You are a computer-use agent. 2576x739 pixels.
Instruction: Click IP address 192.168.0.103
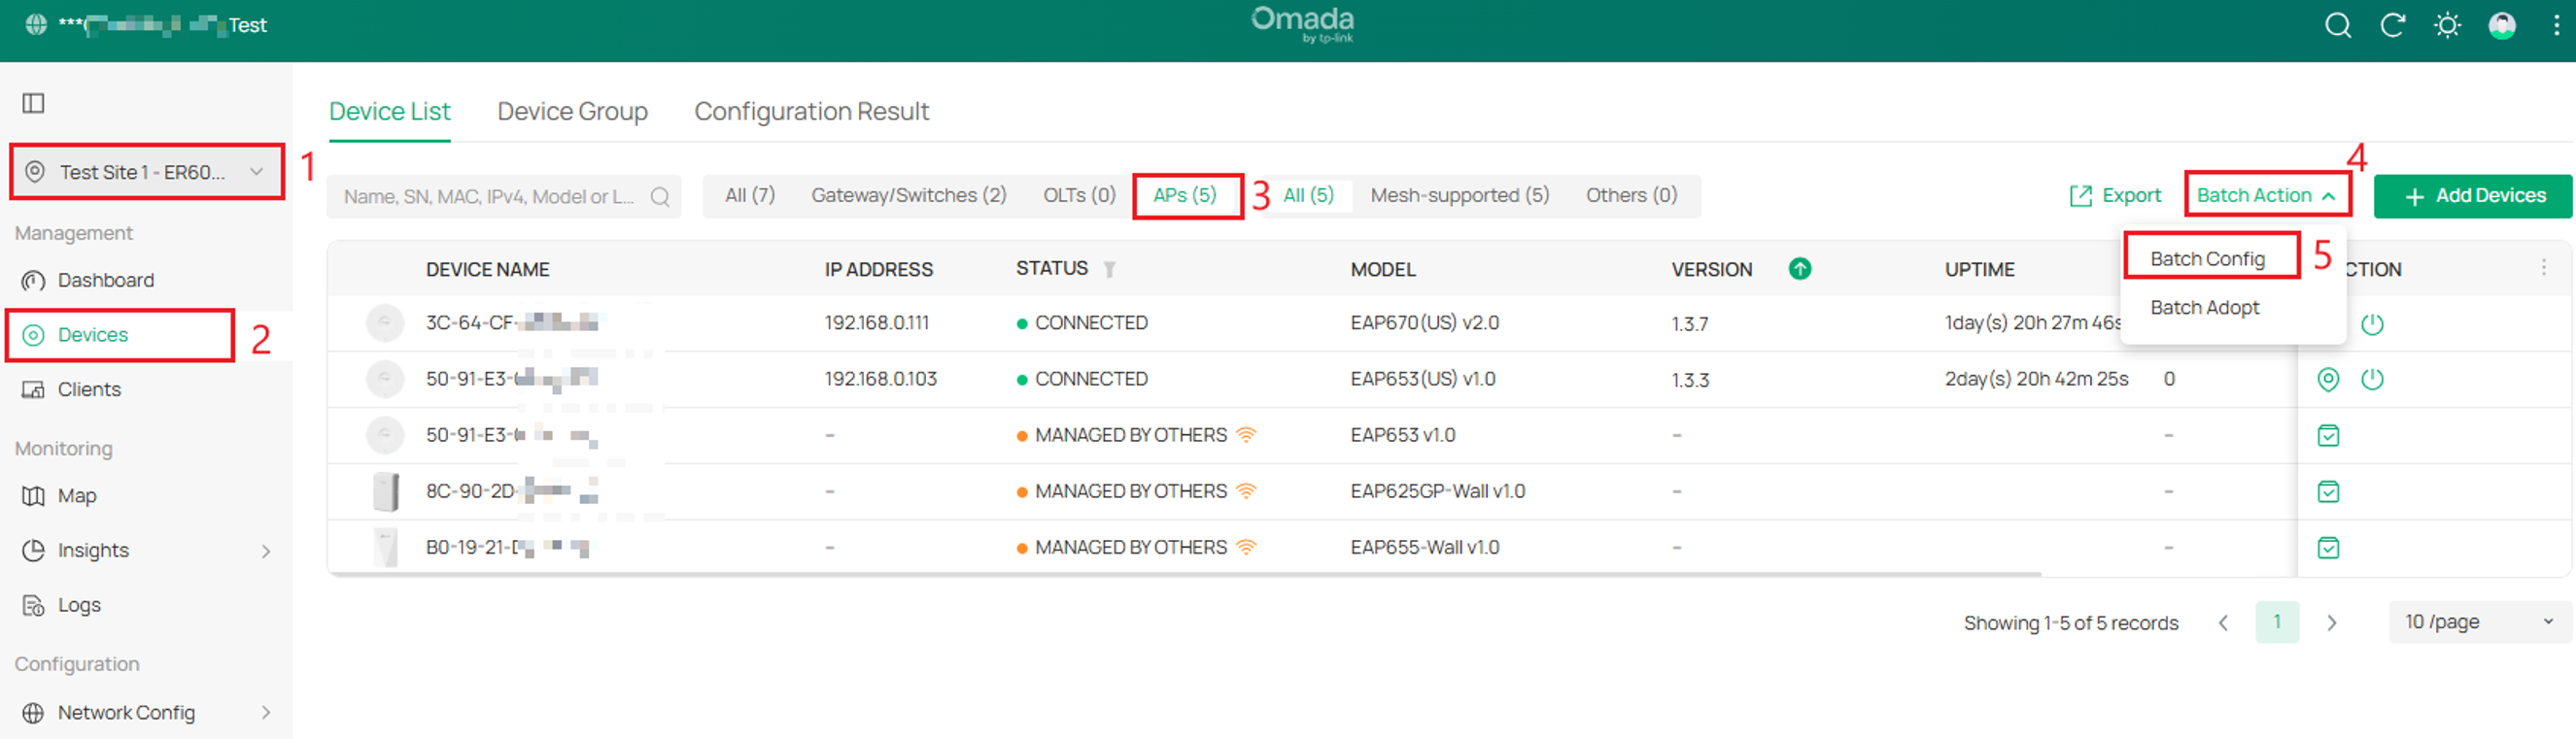(880, 379)
